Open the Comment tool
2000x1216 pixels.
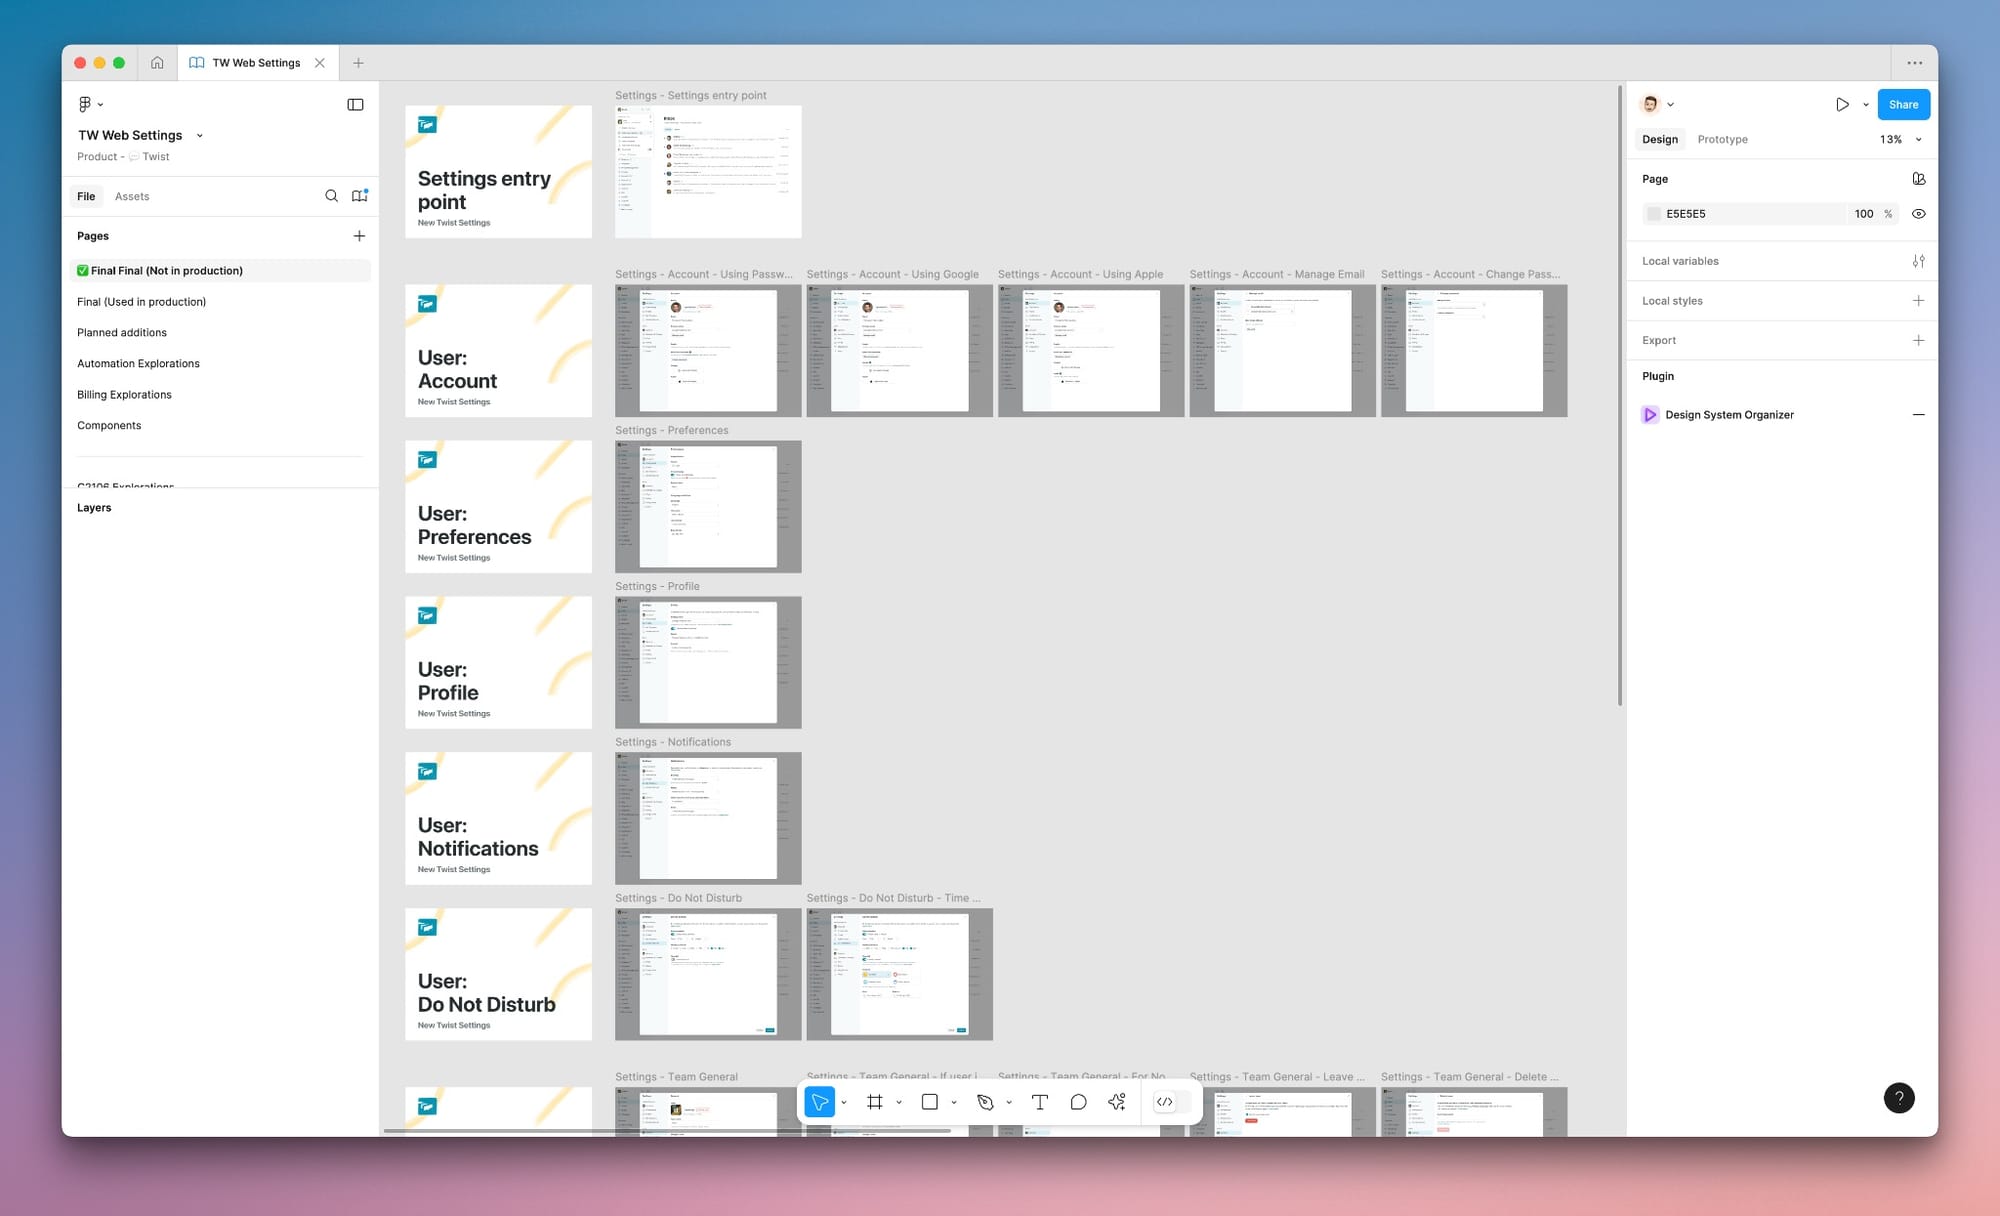coord(1078,1101)
